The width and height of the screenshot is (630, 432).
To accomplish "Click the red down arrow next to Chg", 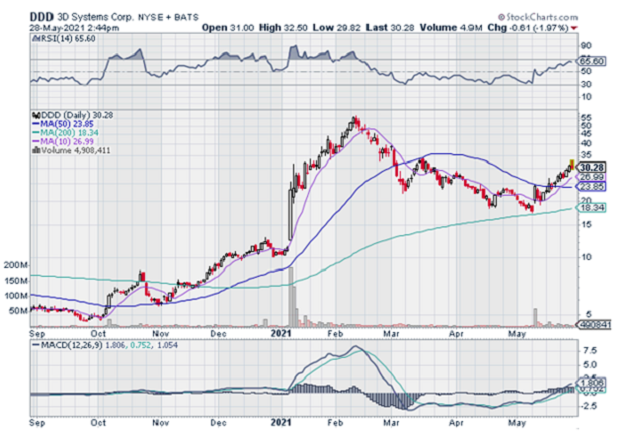I will point(575,28).
